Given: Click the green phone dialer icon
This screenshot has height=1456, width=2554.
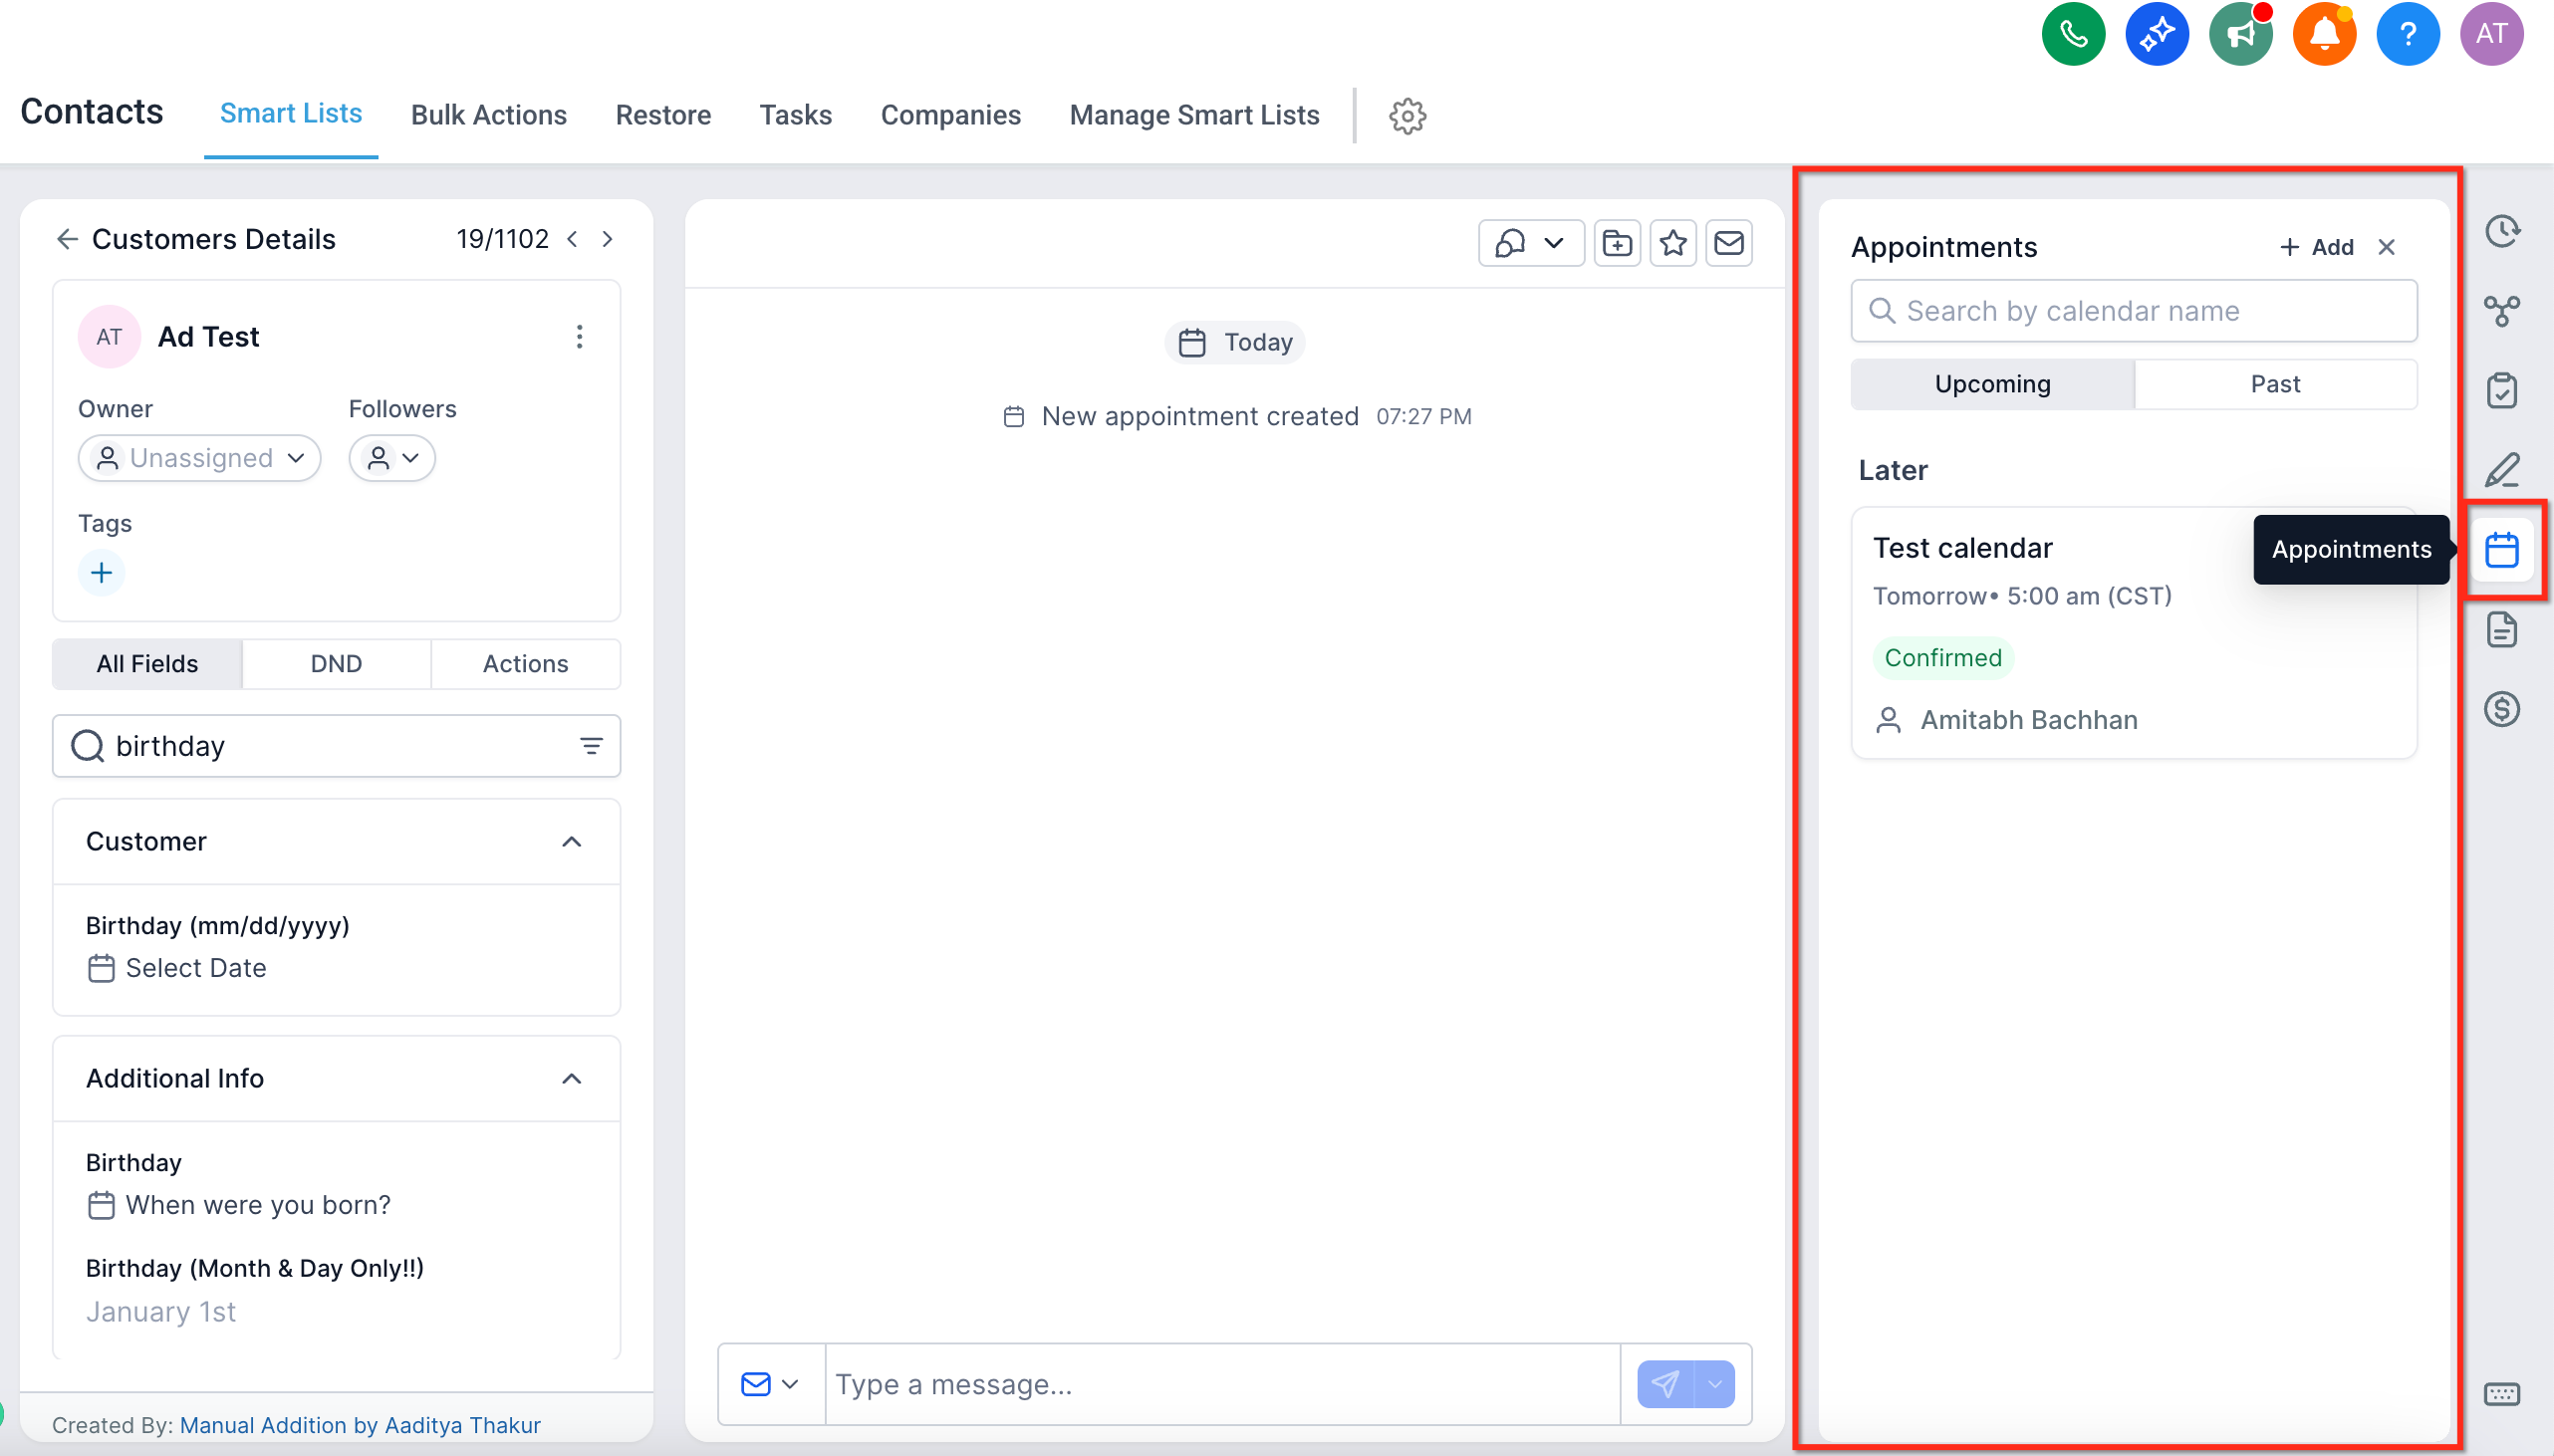Looking at the screenshot, I should [x=2072, y=34].
